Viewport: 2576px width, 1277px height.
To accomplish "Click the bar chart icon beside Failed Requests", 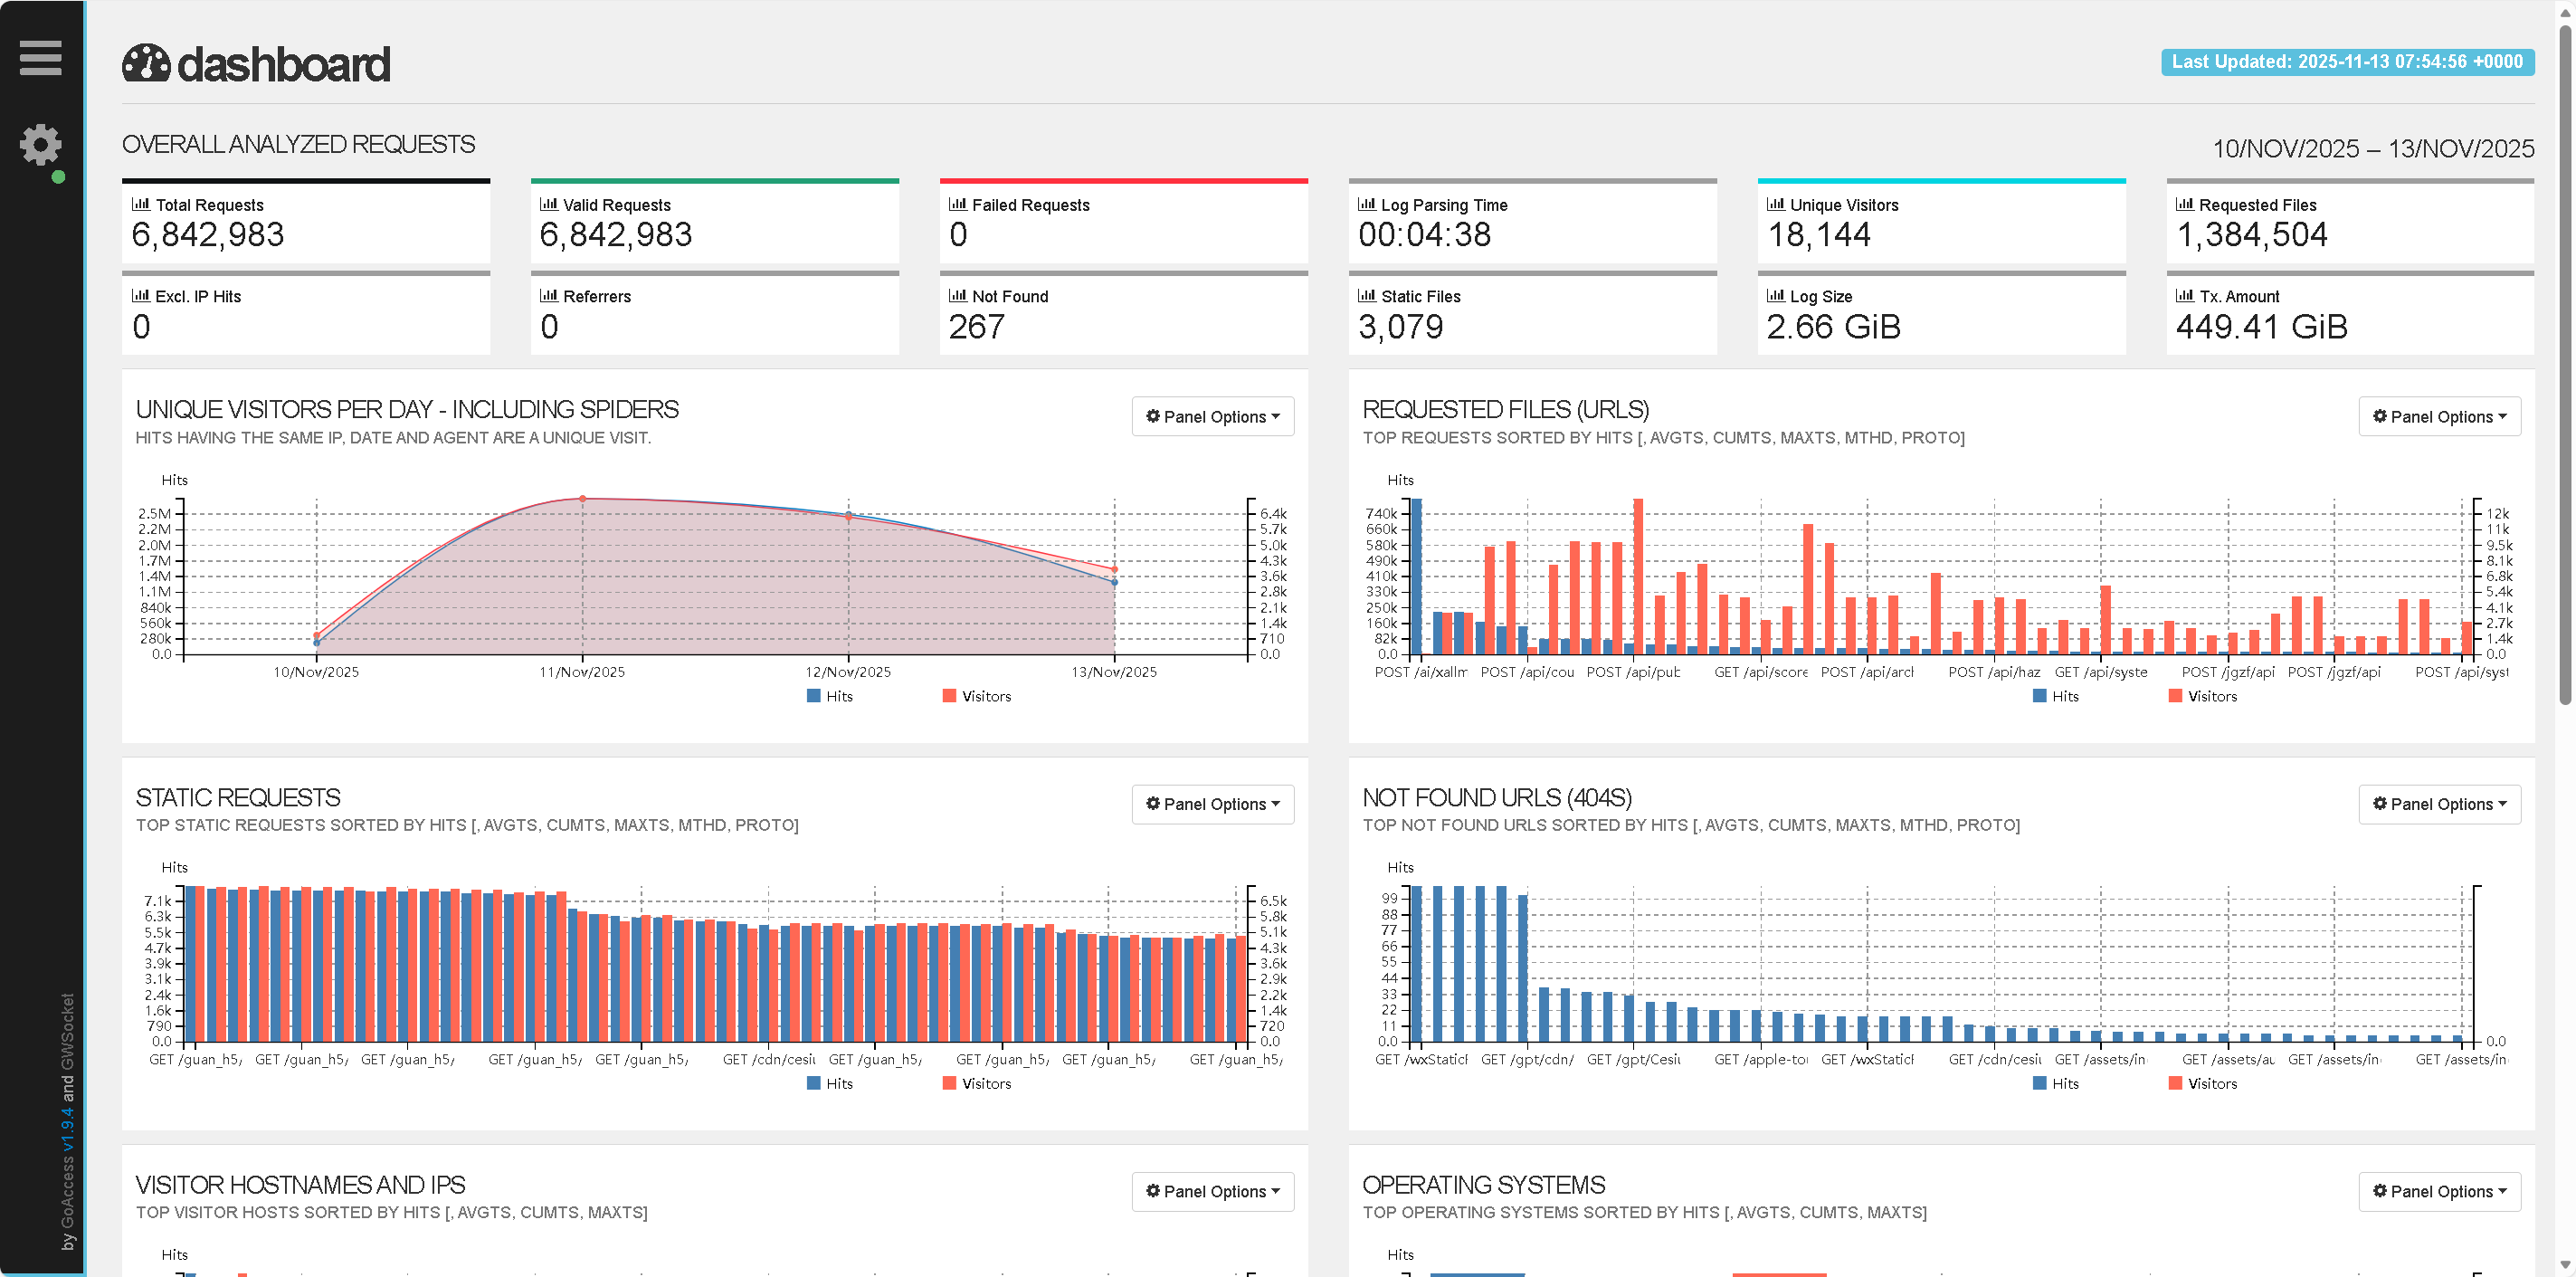I will click(957, 204).
